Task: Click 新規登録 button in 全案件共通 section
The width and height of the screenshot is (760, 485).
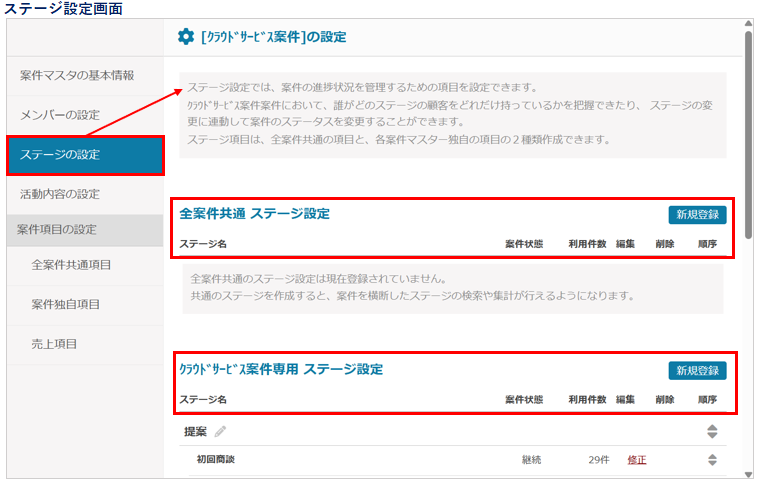Action: [x=697, y=215]
